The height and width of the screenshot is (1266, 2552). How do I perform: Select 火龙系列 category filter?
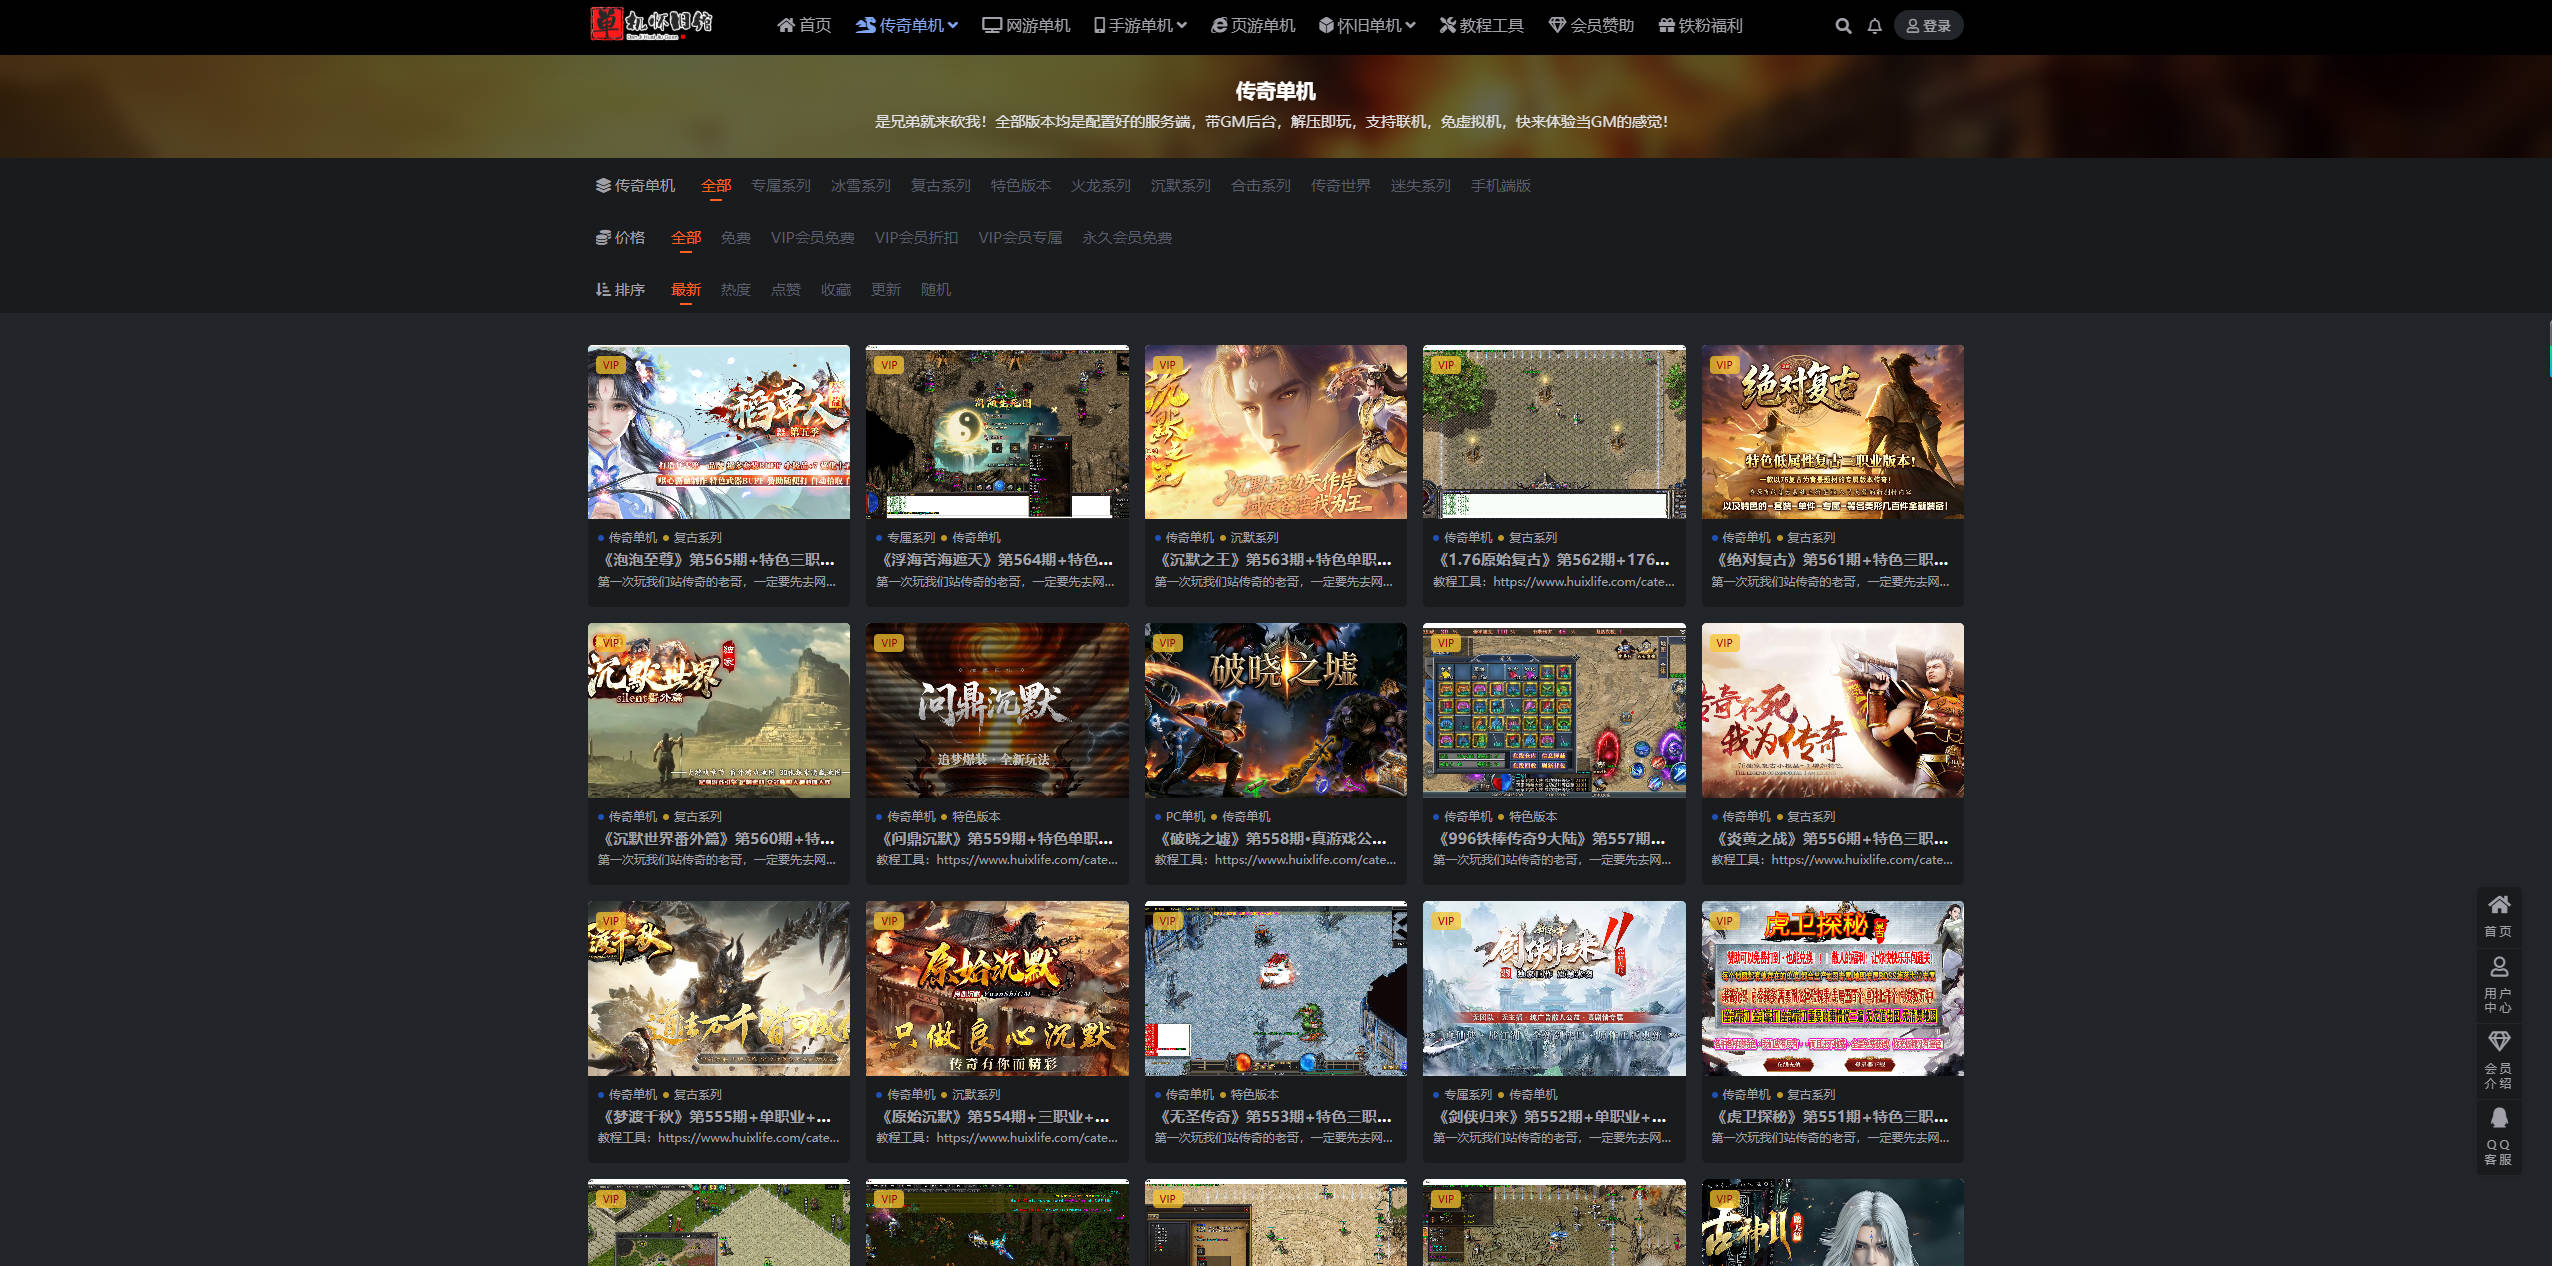pos(1101,186)
